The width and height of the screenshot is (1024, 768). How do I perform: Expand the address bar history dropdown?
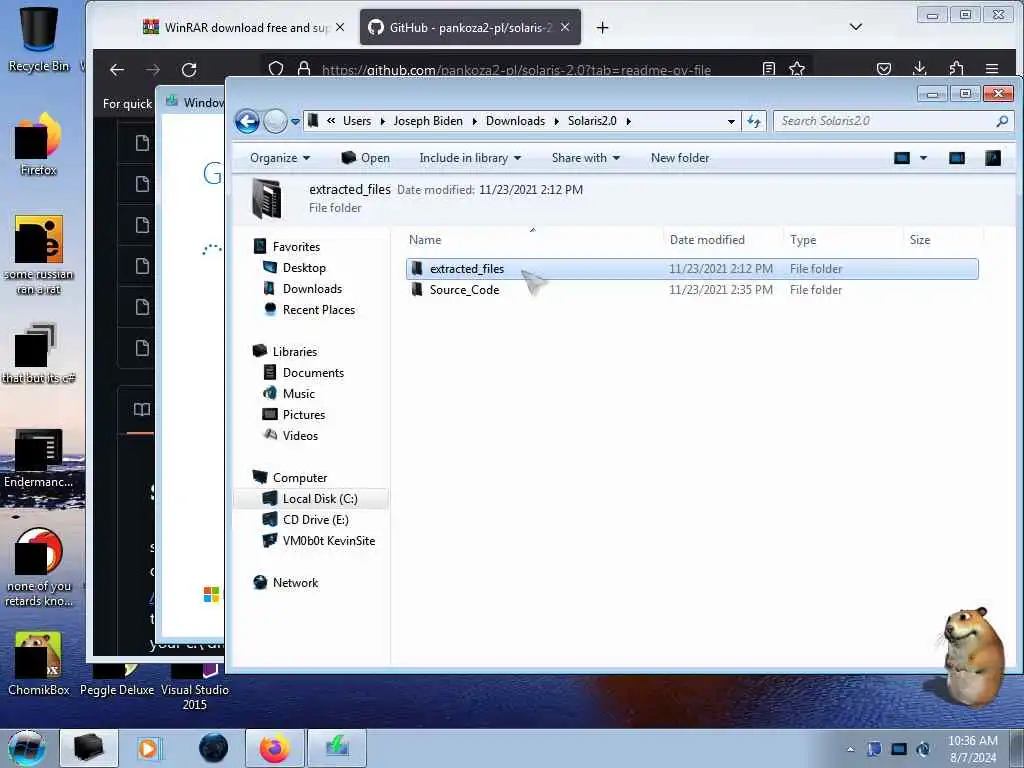point(731,121)
